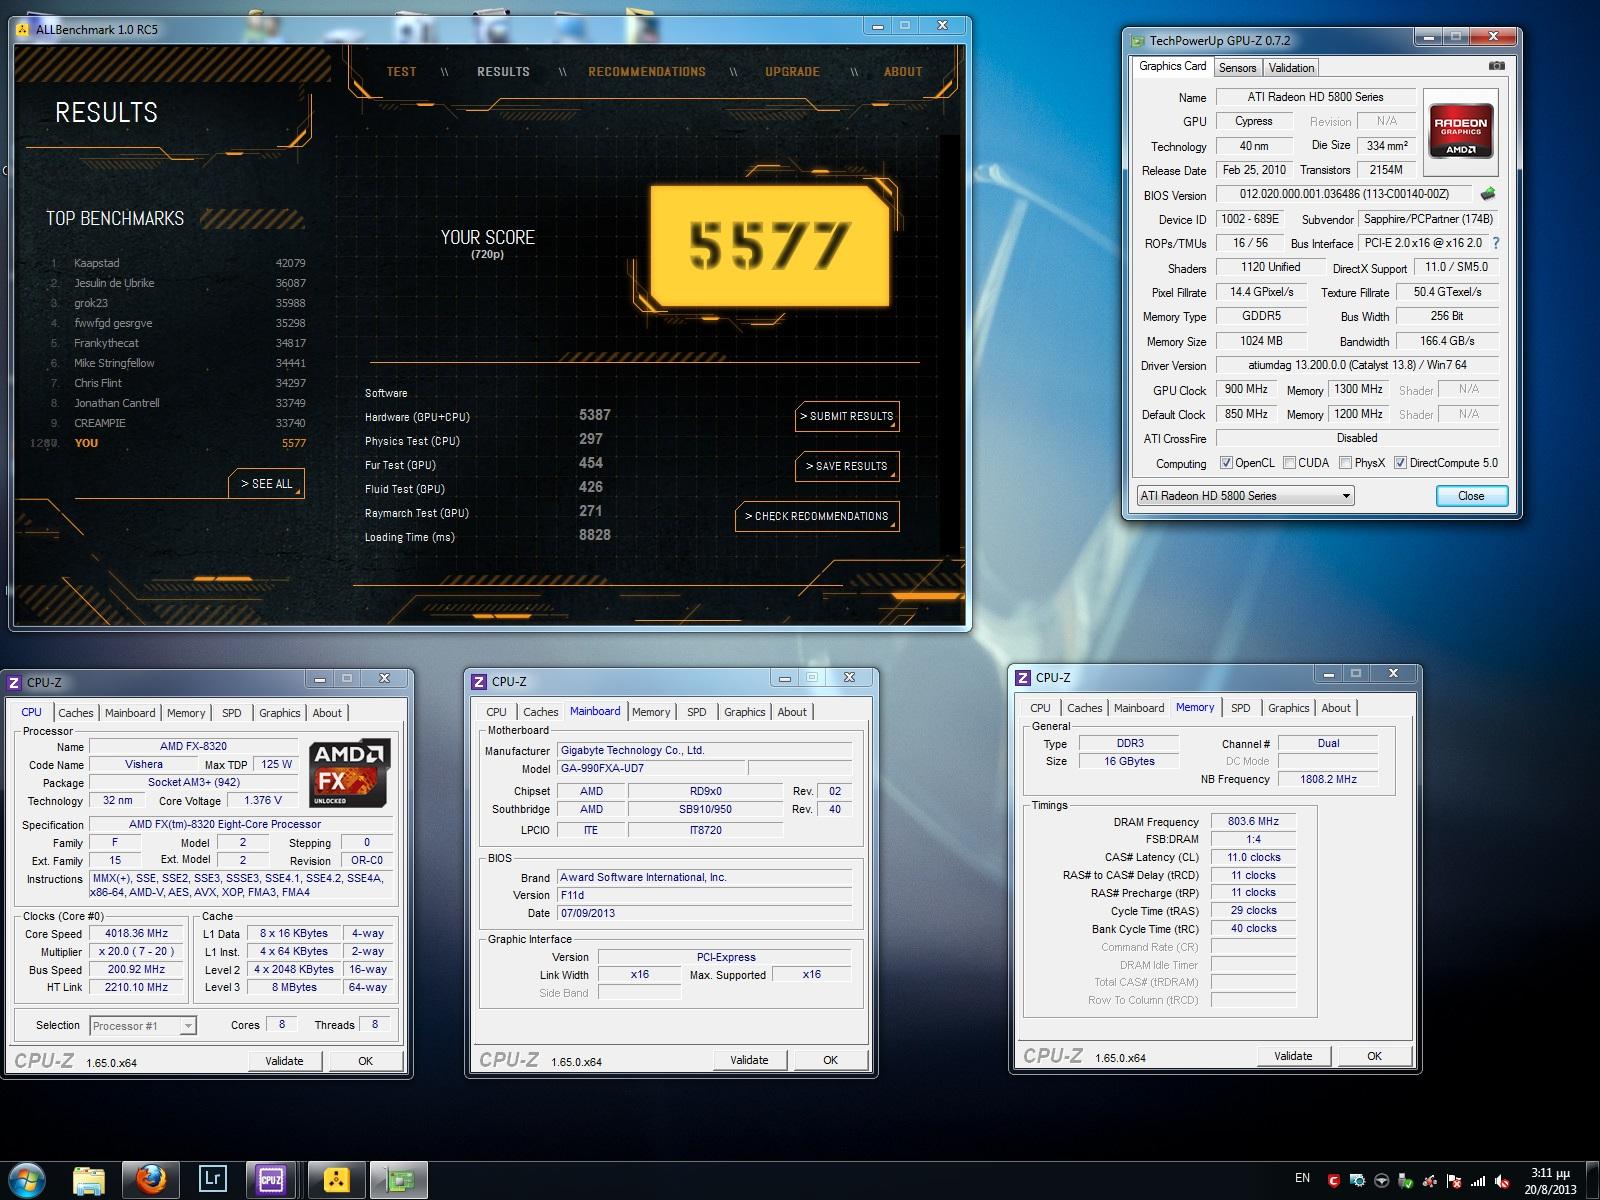Open the ATI Radeon HD 5800 Series dropdown
This screenshot has height=1200, width=1600.
tap(1245, 496)
